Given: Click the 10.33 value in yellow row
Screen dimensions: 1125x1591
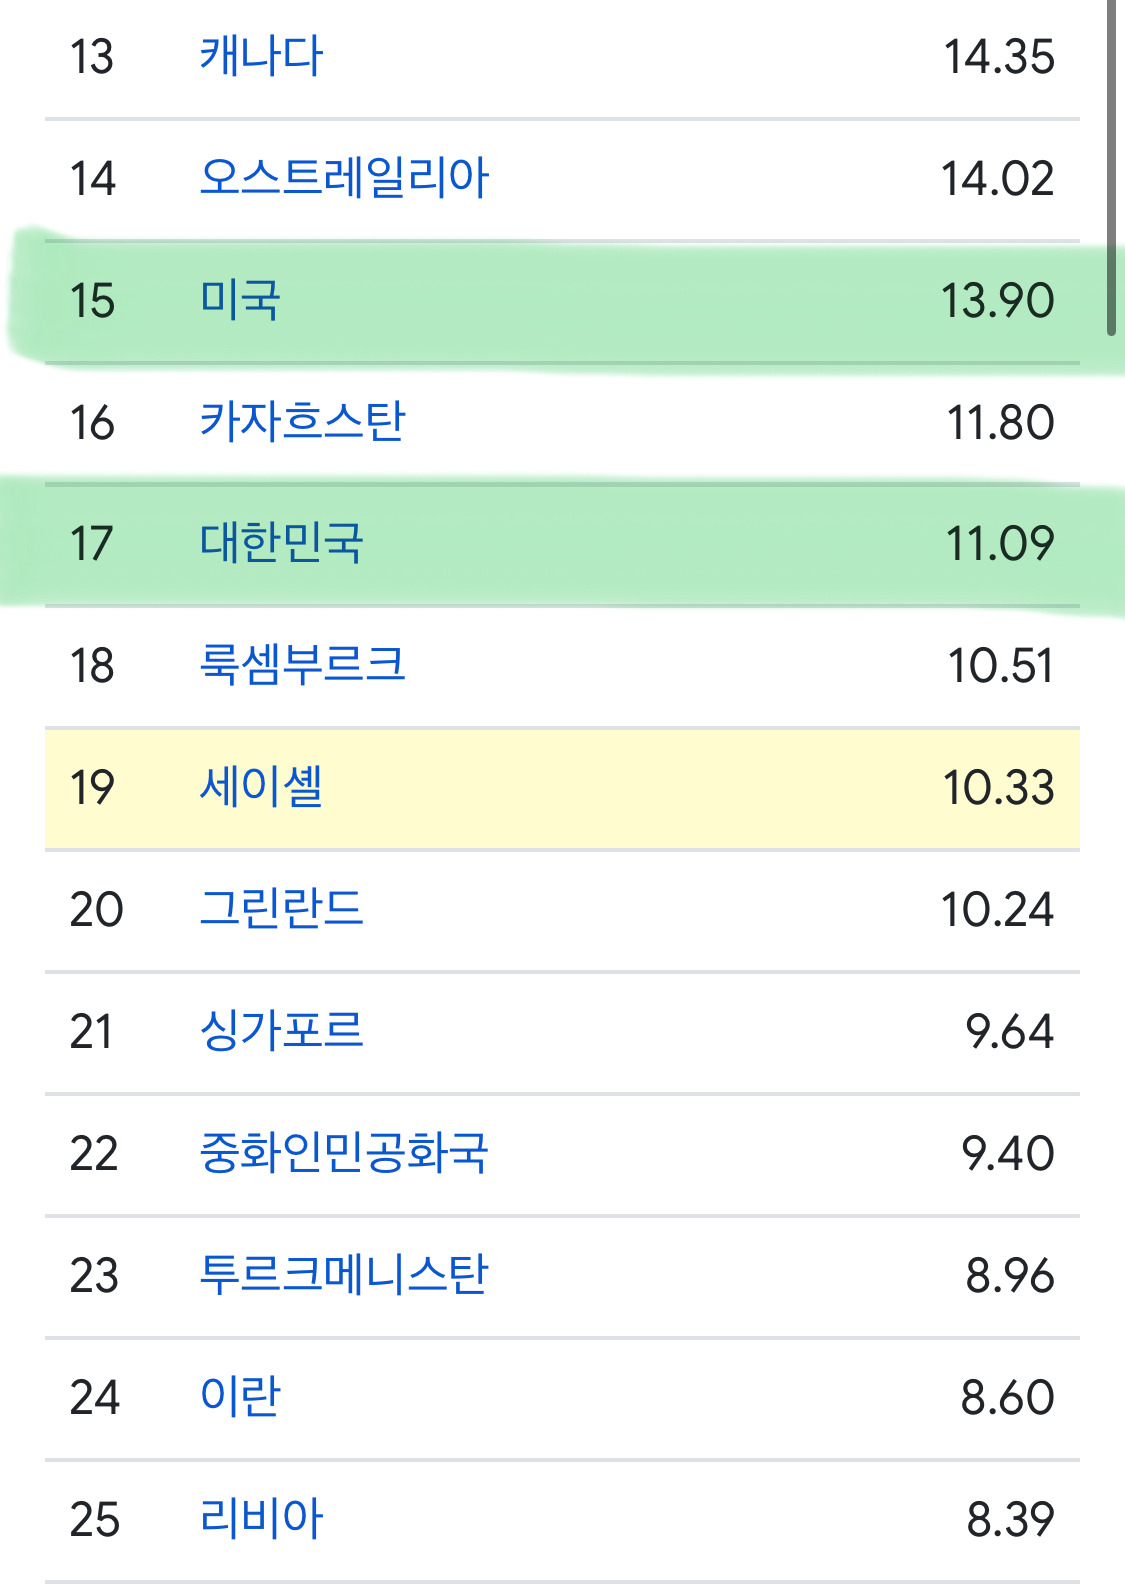Looking at the screenshot, I should (x=998, y=787).
